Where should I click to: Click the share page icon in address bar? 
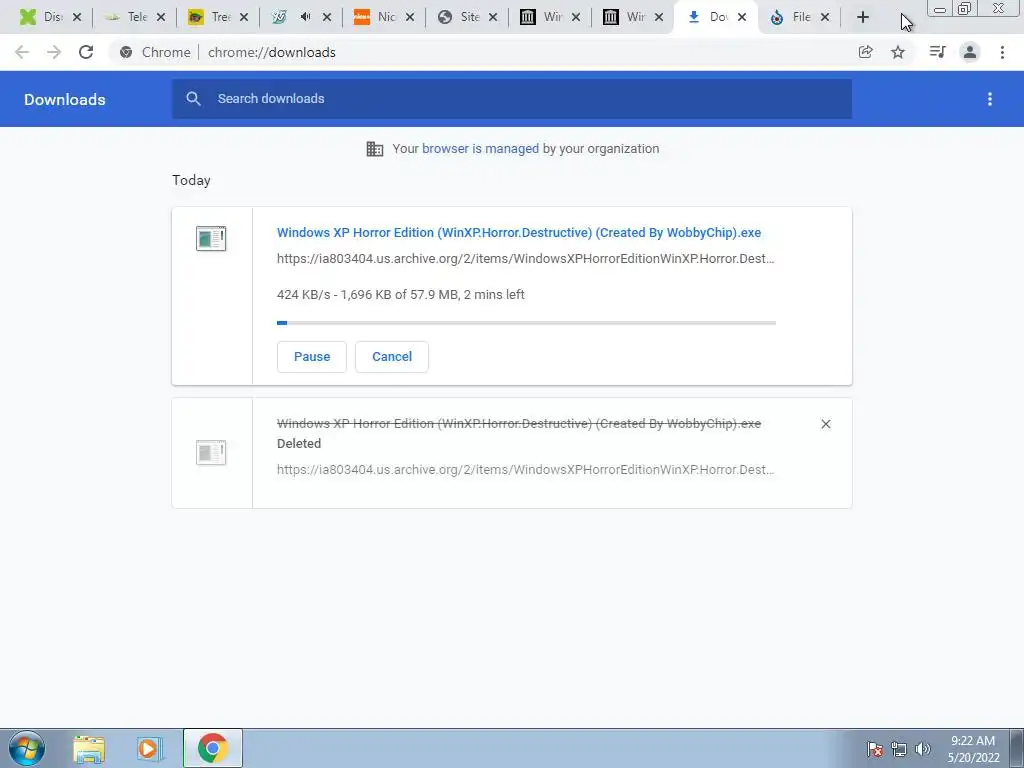865,52
